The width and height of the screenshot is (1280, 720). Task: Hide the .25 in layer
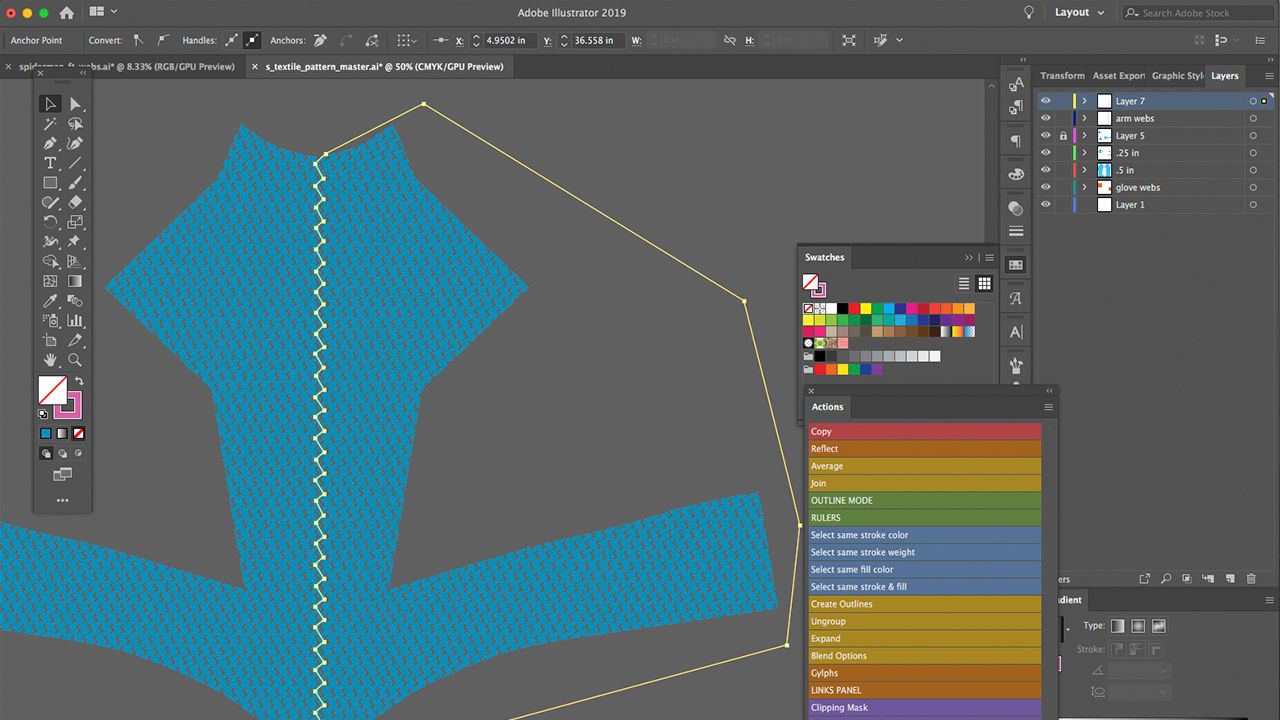1046,153
